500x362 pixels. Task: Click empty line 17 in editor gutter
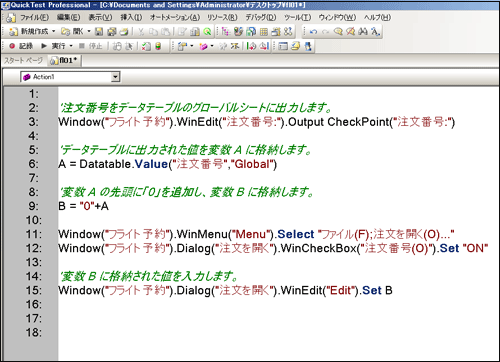click(x=34, y=318)
